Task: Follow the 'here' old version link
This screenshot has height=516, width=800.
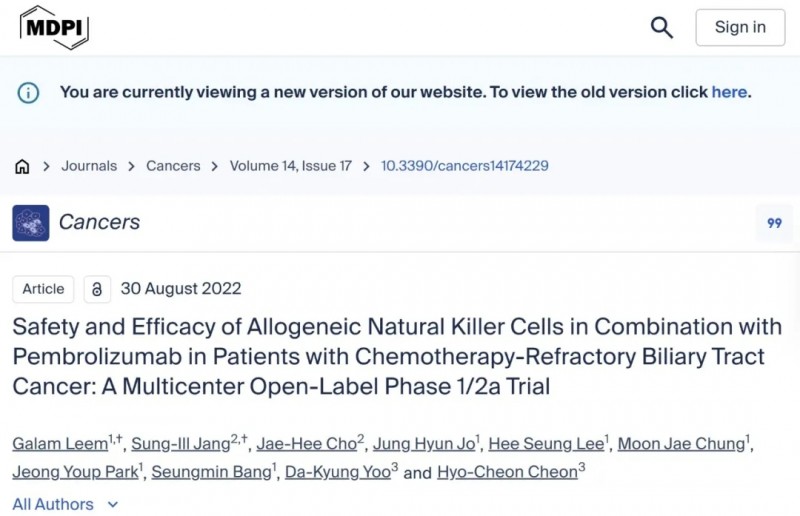Action: click(729, 92)
